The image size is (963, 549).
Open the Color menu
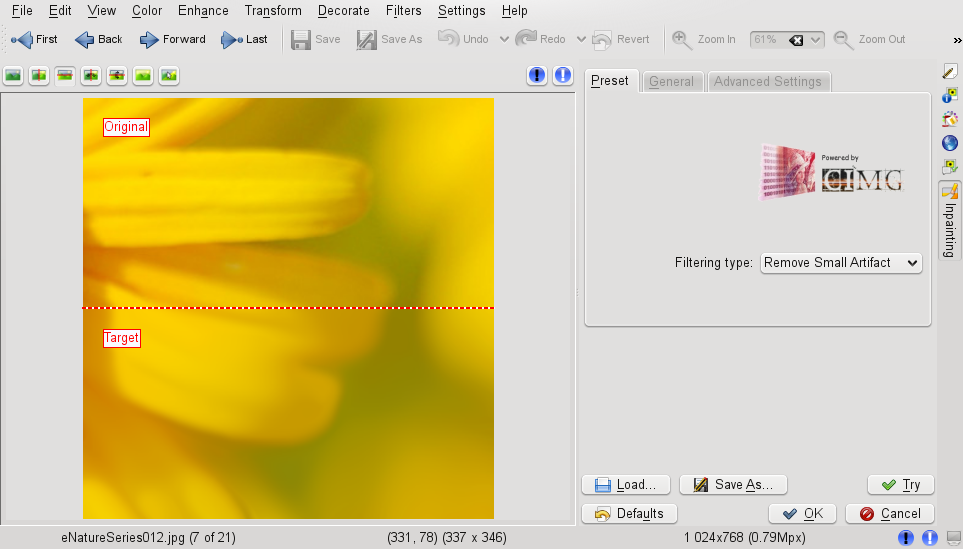coord(147,10)
